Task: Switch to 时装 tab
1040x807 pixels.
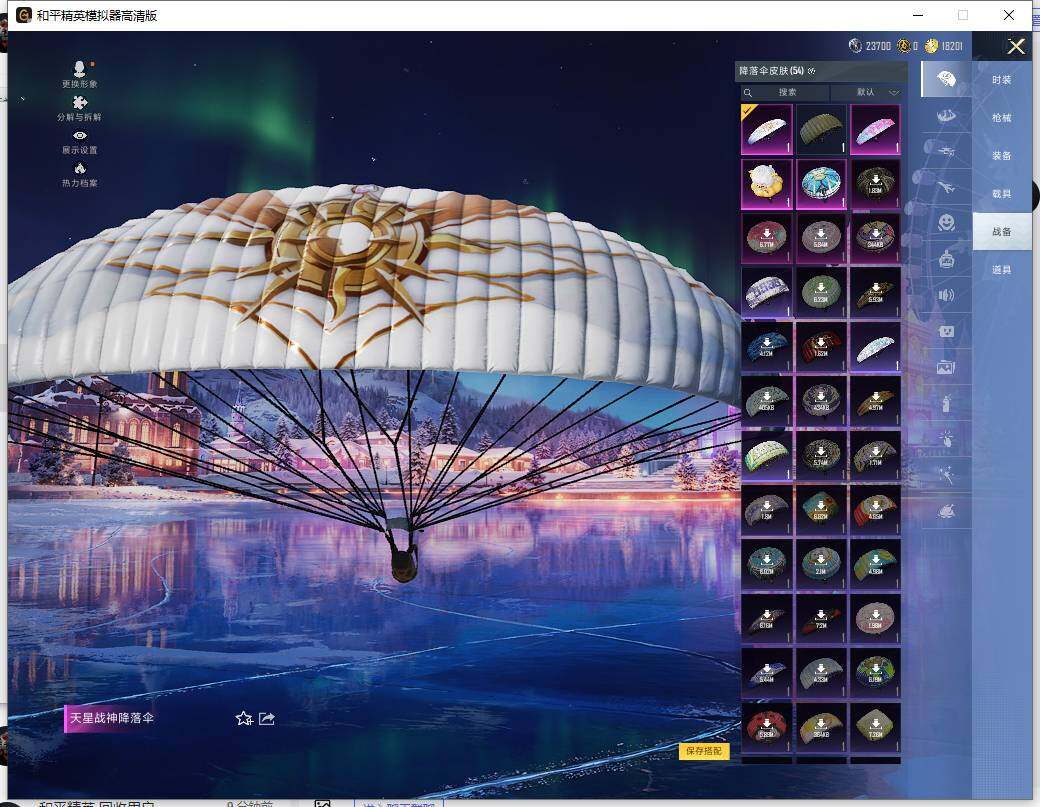Action: [1002, 80]
